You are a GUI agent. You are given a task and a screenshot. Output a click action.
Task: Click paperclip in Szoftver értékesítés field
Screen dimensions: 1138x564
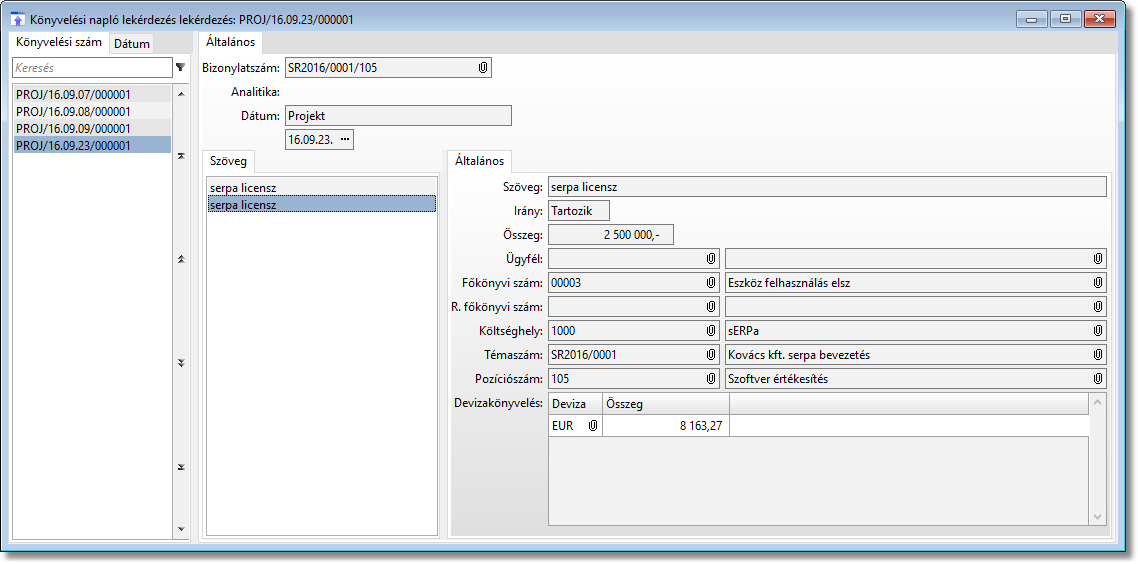tap(1097, 379)
